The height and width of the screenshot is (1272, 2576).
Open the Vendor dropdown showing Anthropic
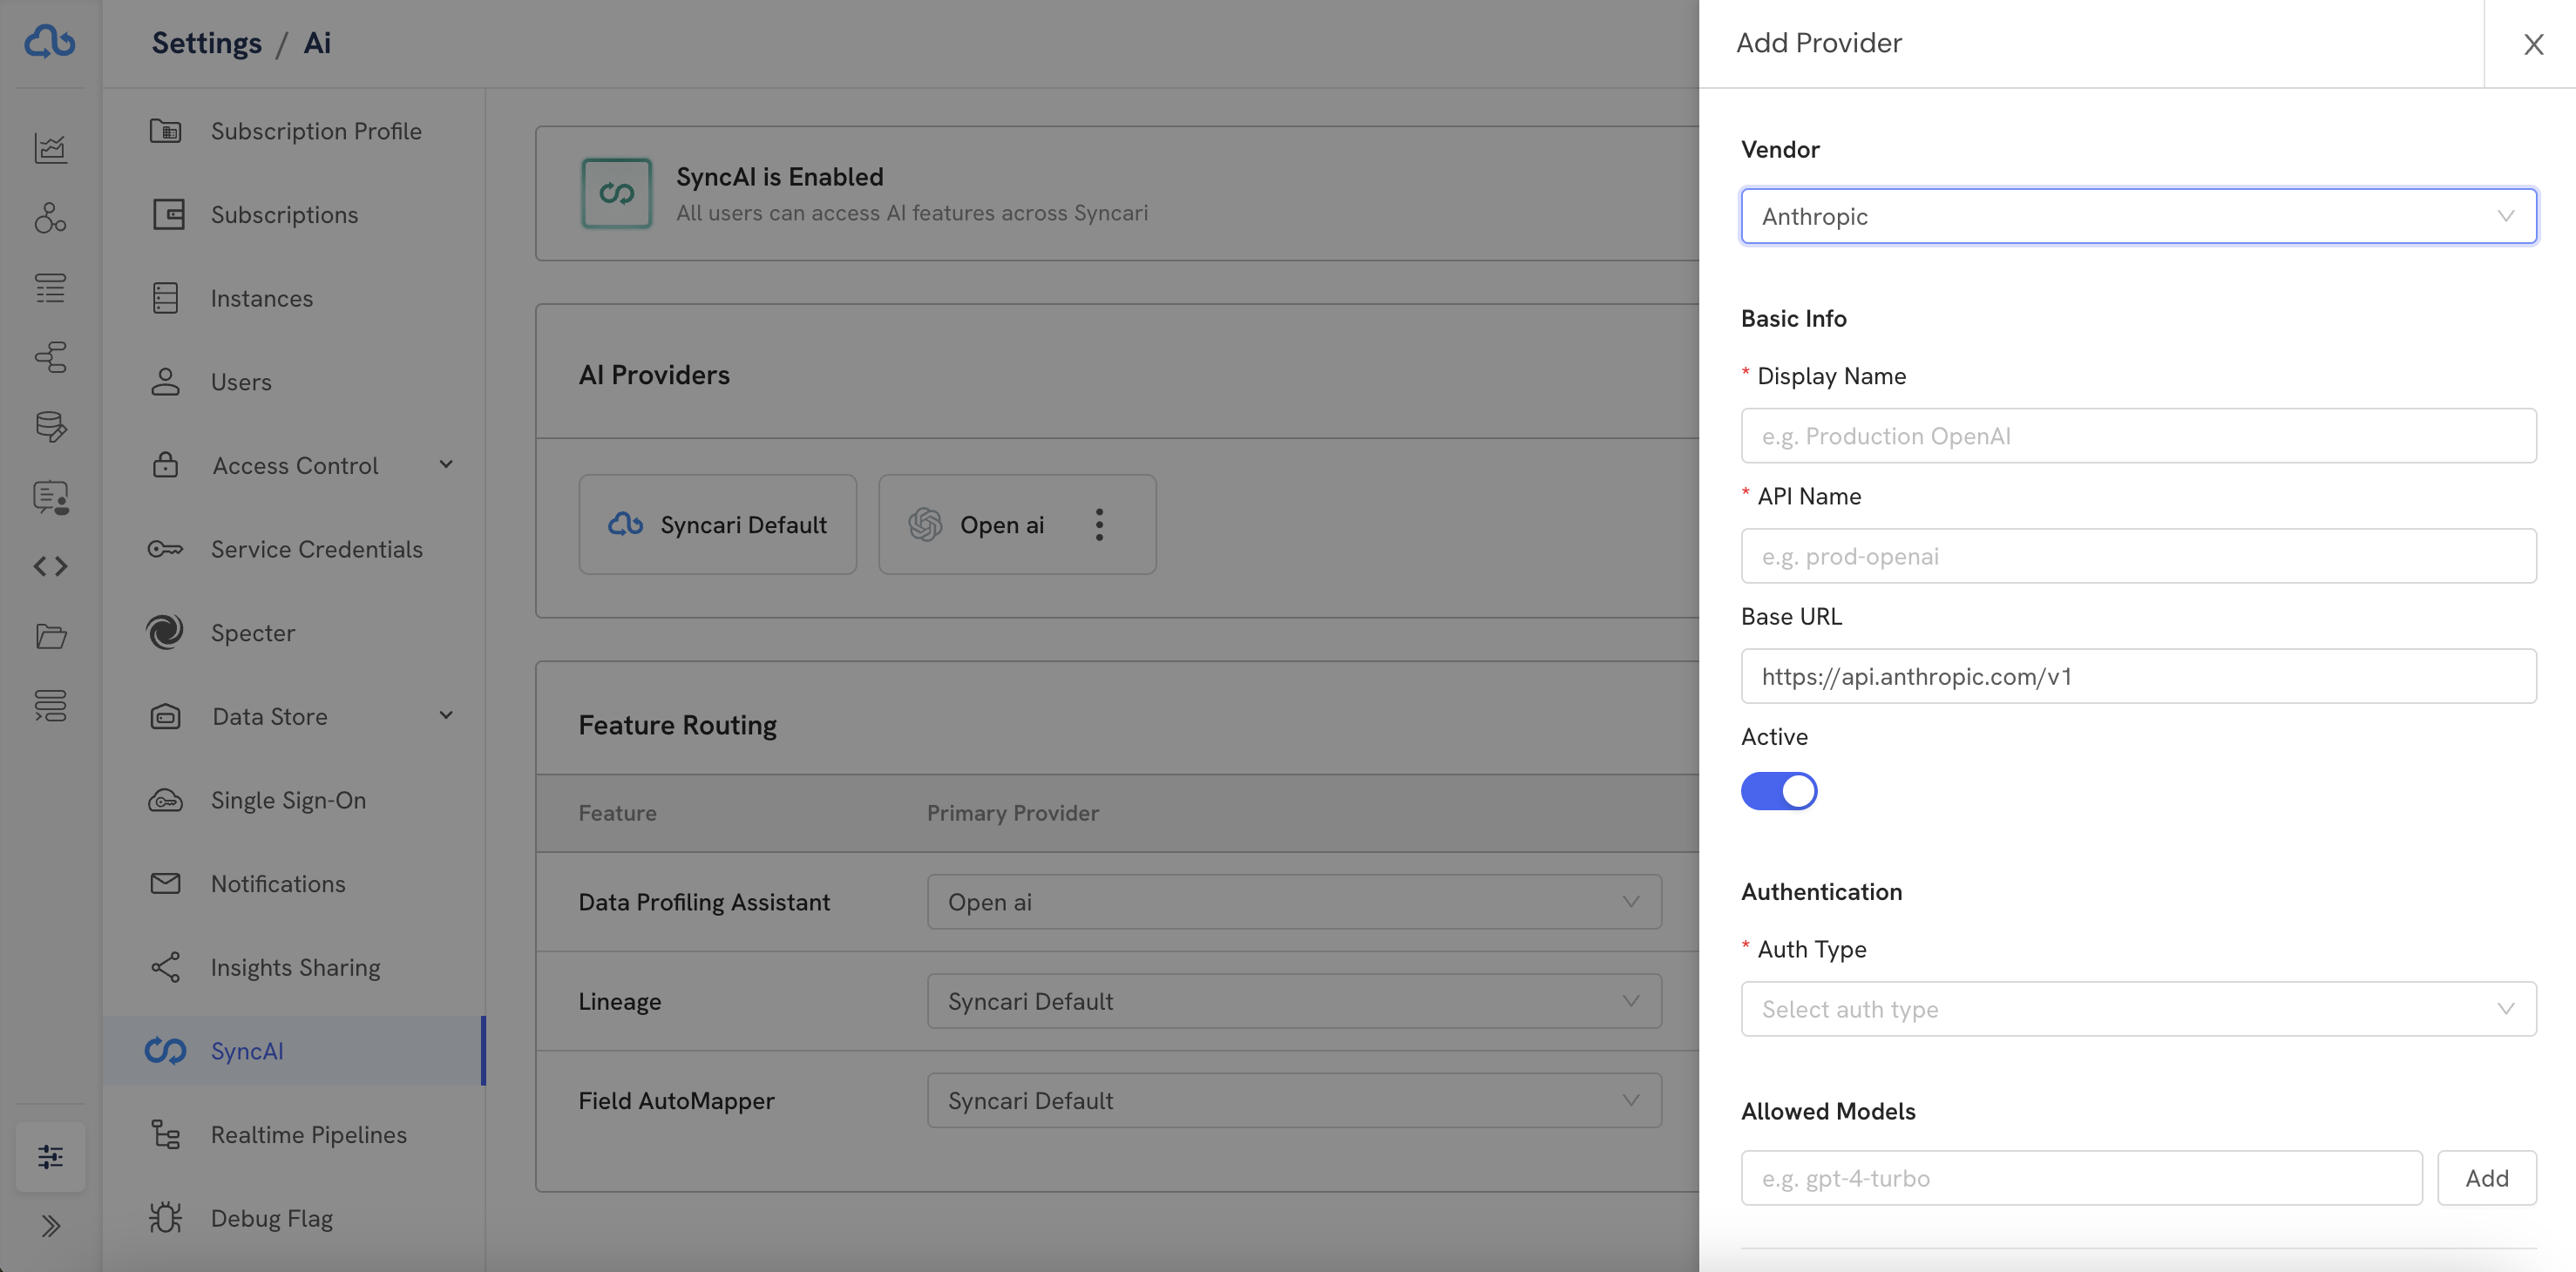2138,216
